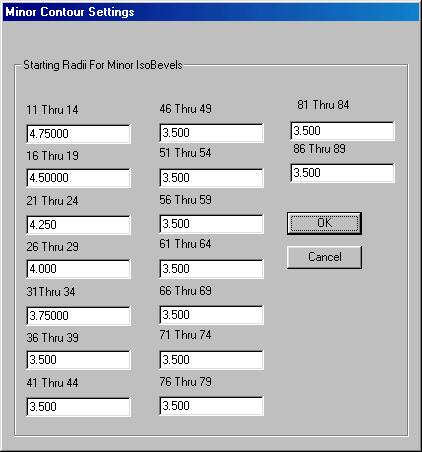This screenshot has height=452, width=422.
Task: Click the Starting Radii For Minor IsoBevels label
Action: [x=103, y=65]
